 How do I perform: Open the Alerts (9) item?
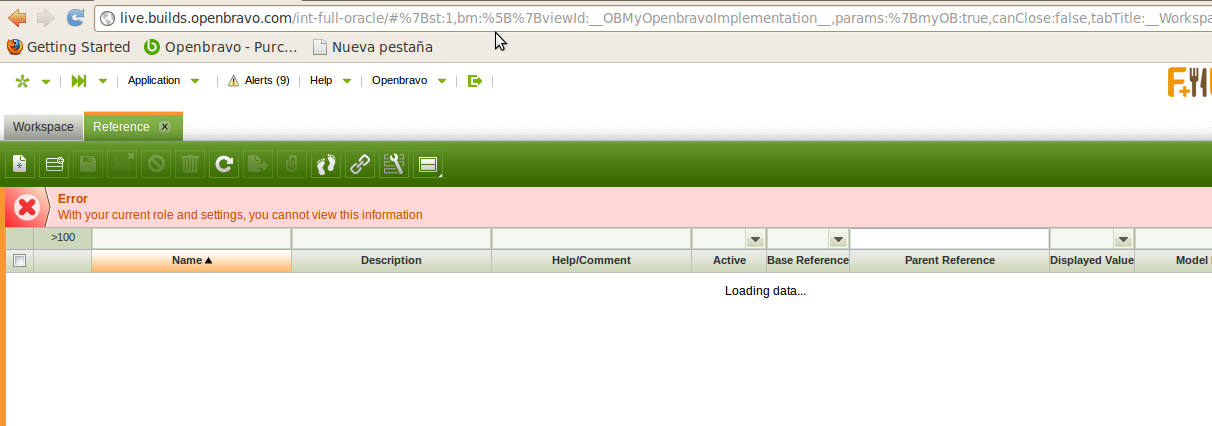tap(267, 81)
